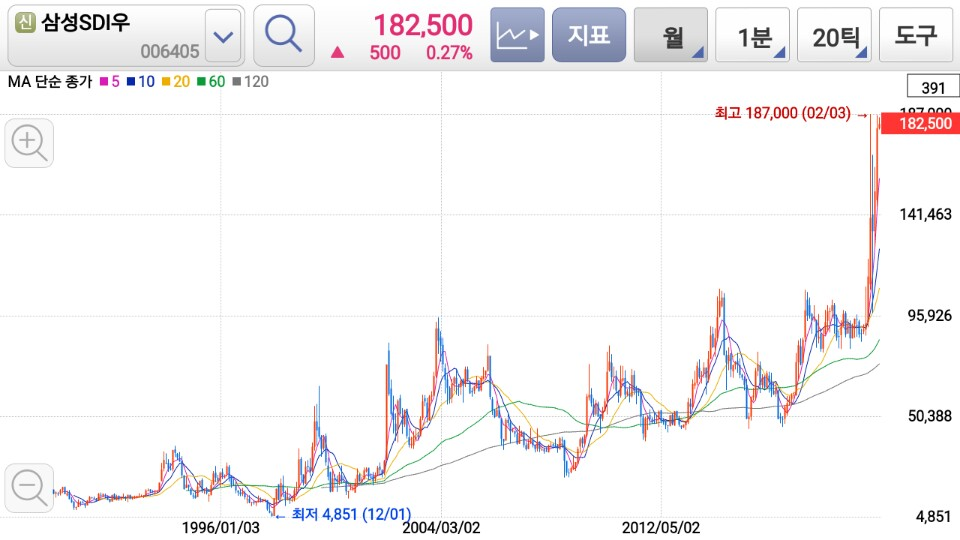Click the red up-triangle price change indicator
960x540 pixels.
pyautogui.click(x=337, y=53)
